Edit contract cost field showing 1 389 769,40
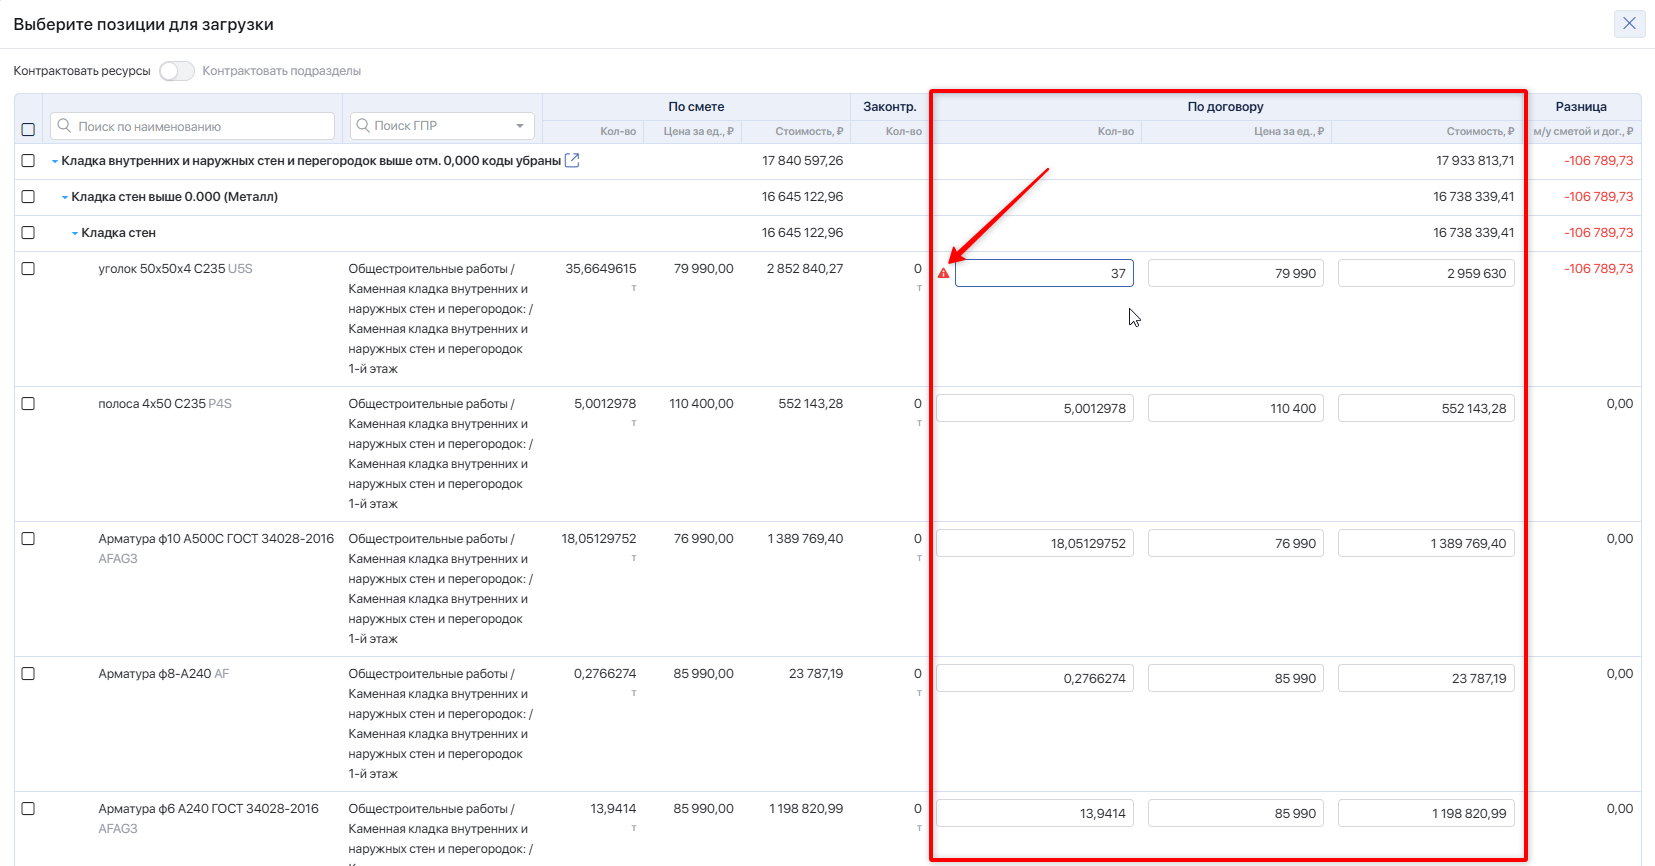This screenshot has width=1655, height=866. pos(1425,543)
